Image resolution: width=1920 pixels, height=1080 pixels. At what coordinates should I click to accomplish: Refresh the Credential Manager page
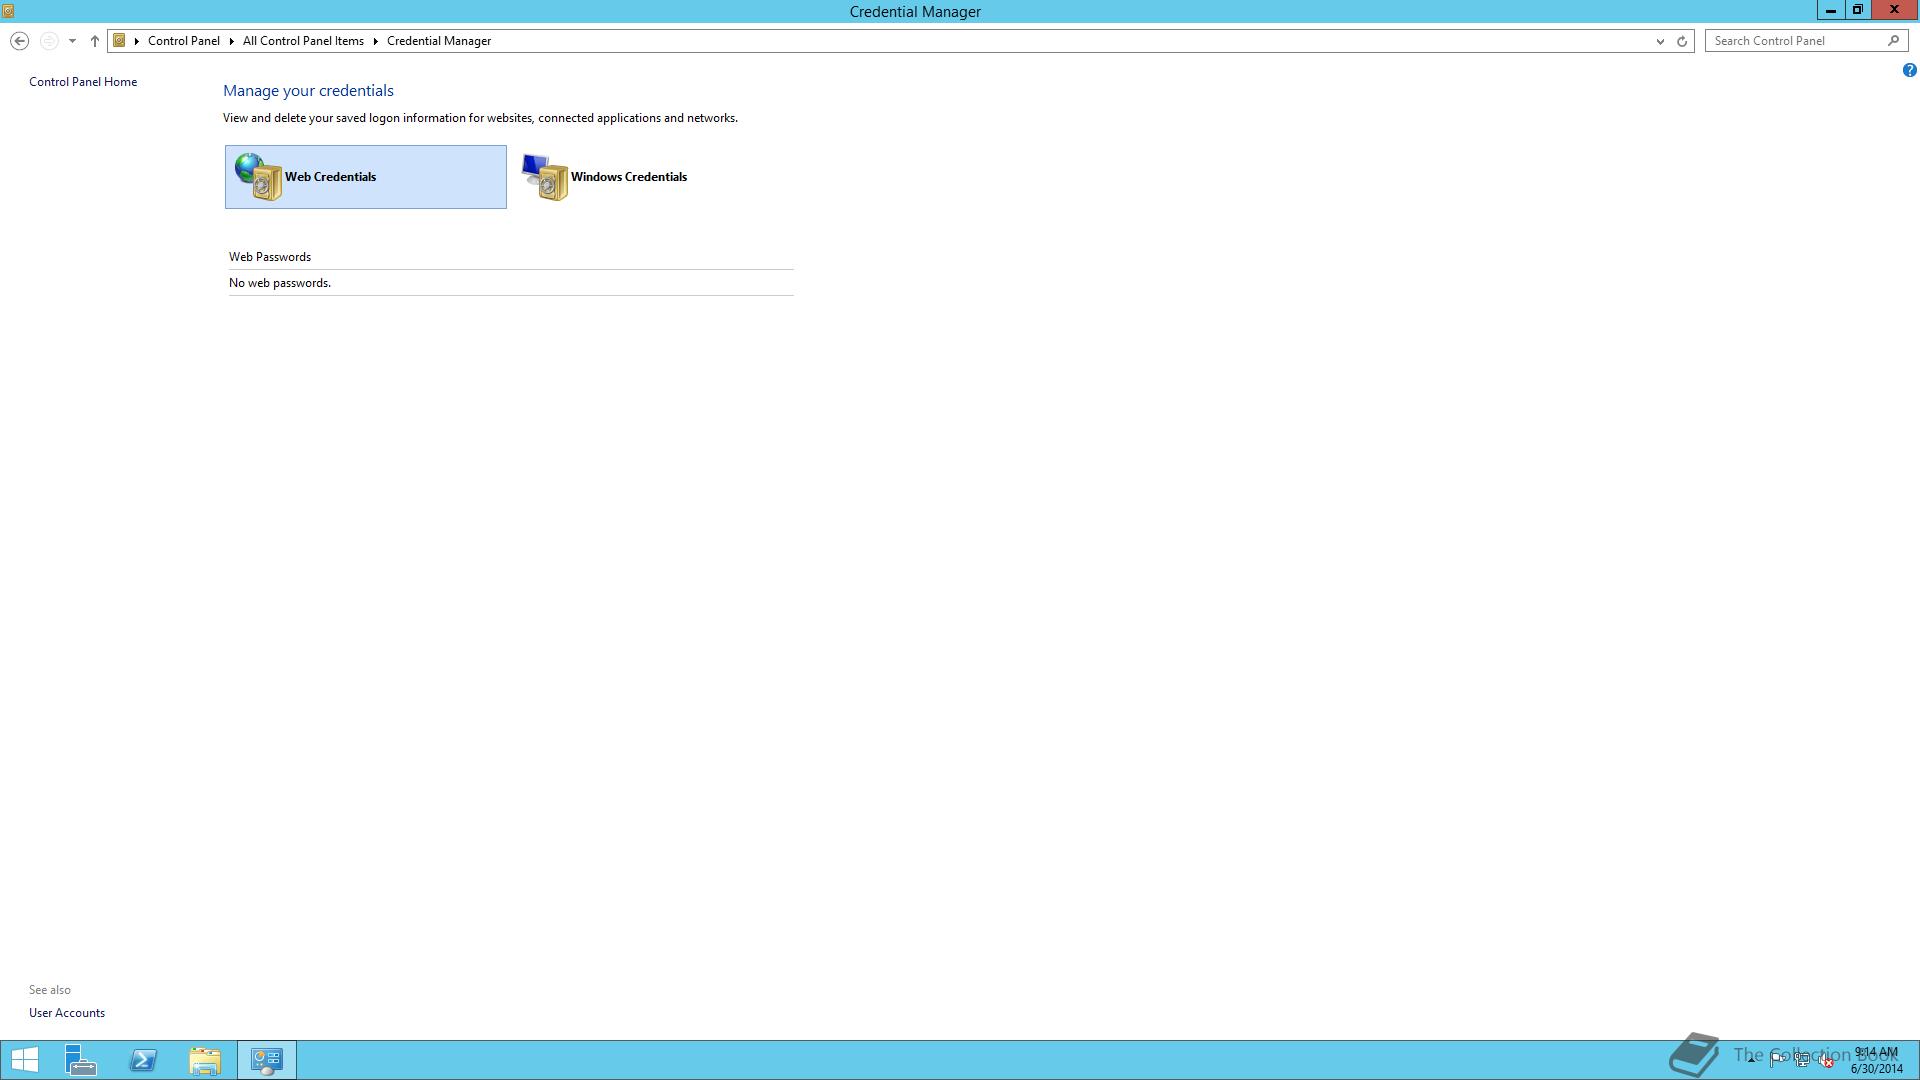point(1682,41)
